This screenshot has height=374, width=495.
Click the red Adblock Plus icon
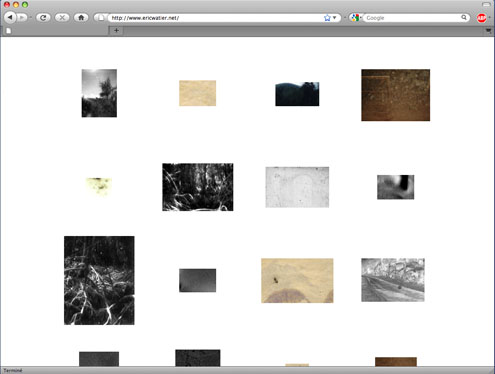(x=481, y=18)
